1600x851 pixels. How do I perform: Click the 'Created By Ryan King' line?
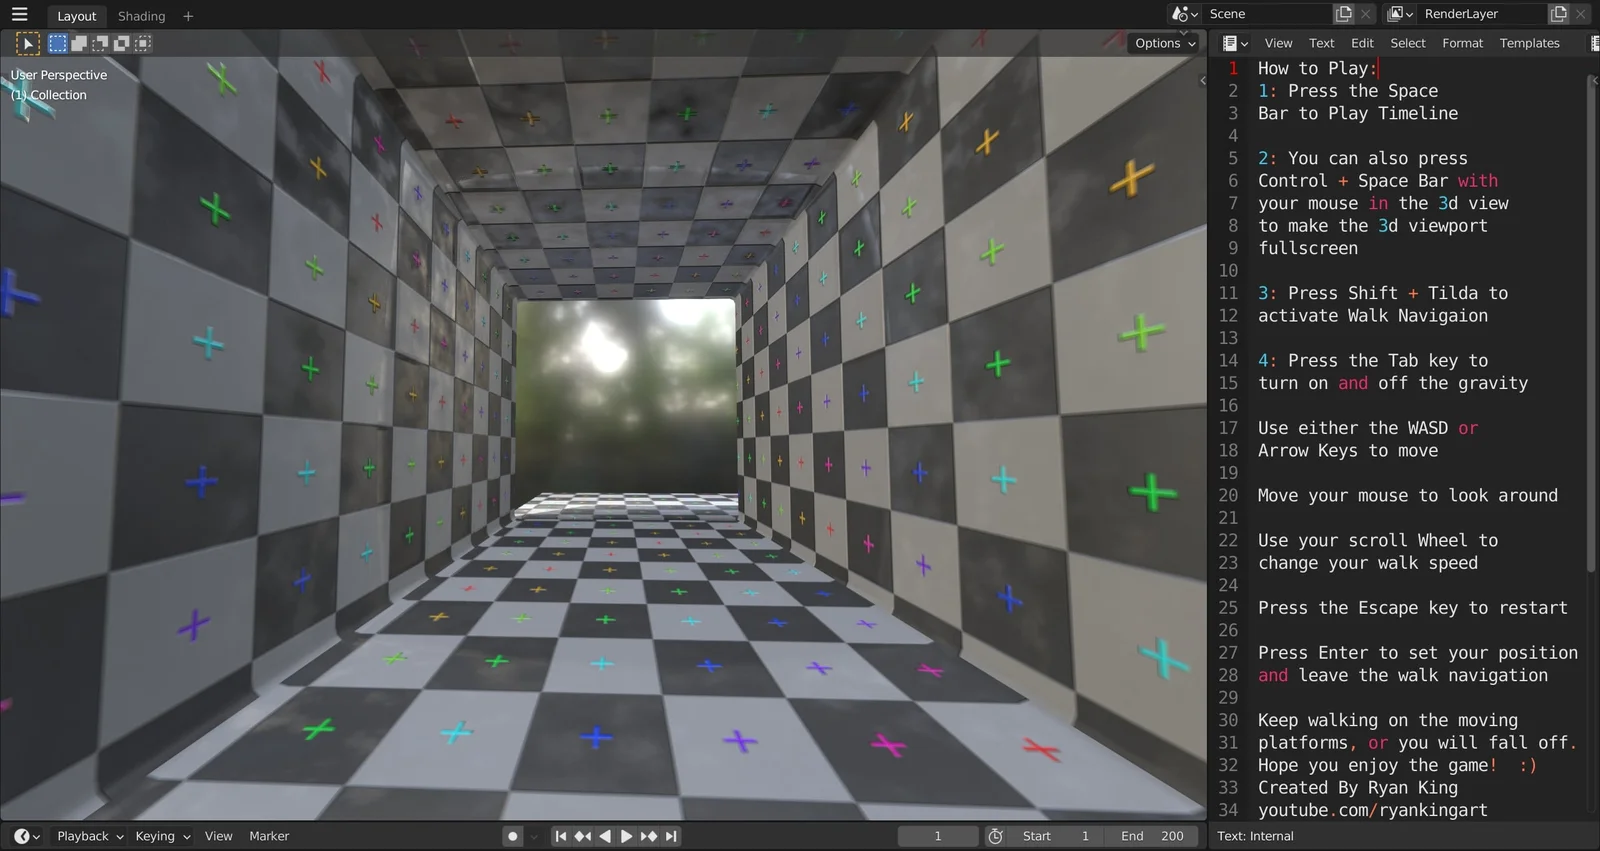point(1358,788)
